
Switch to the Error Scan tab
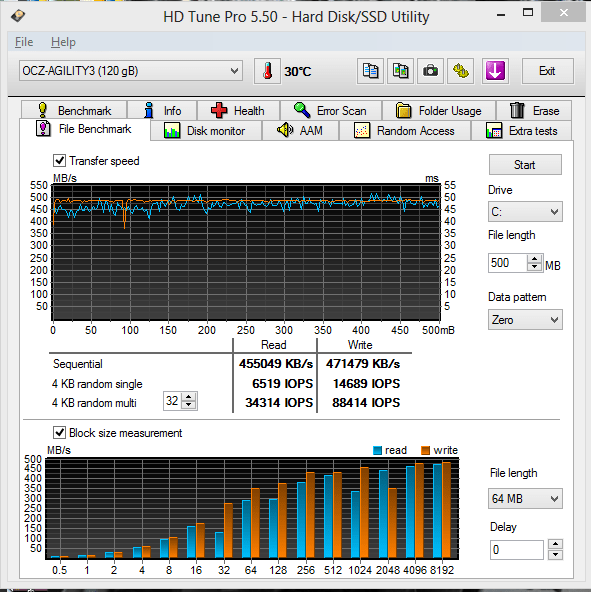pos(330,111)
